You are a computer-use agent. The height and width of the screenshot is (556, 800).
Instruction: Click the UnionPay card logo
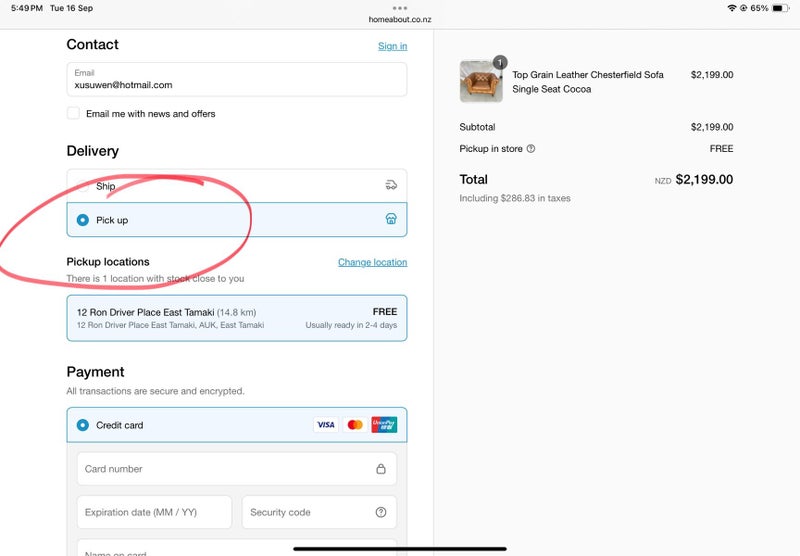tap(384, 425)
